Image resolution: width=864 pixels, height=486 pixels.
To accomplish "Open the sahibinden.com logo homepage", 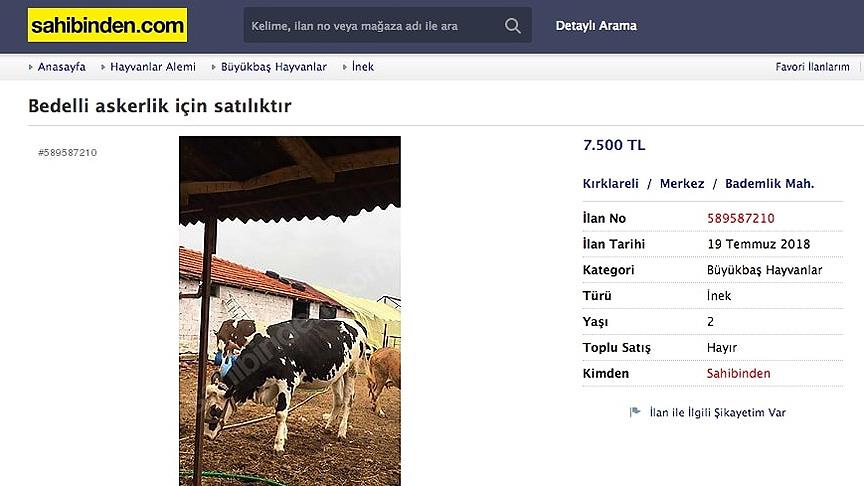I will pos(107,25).
